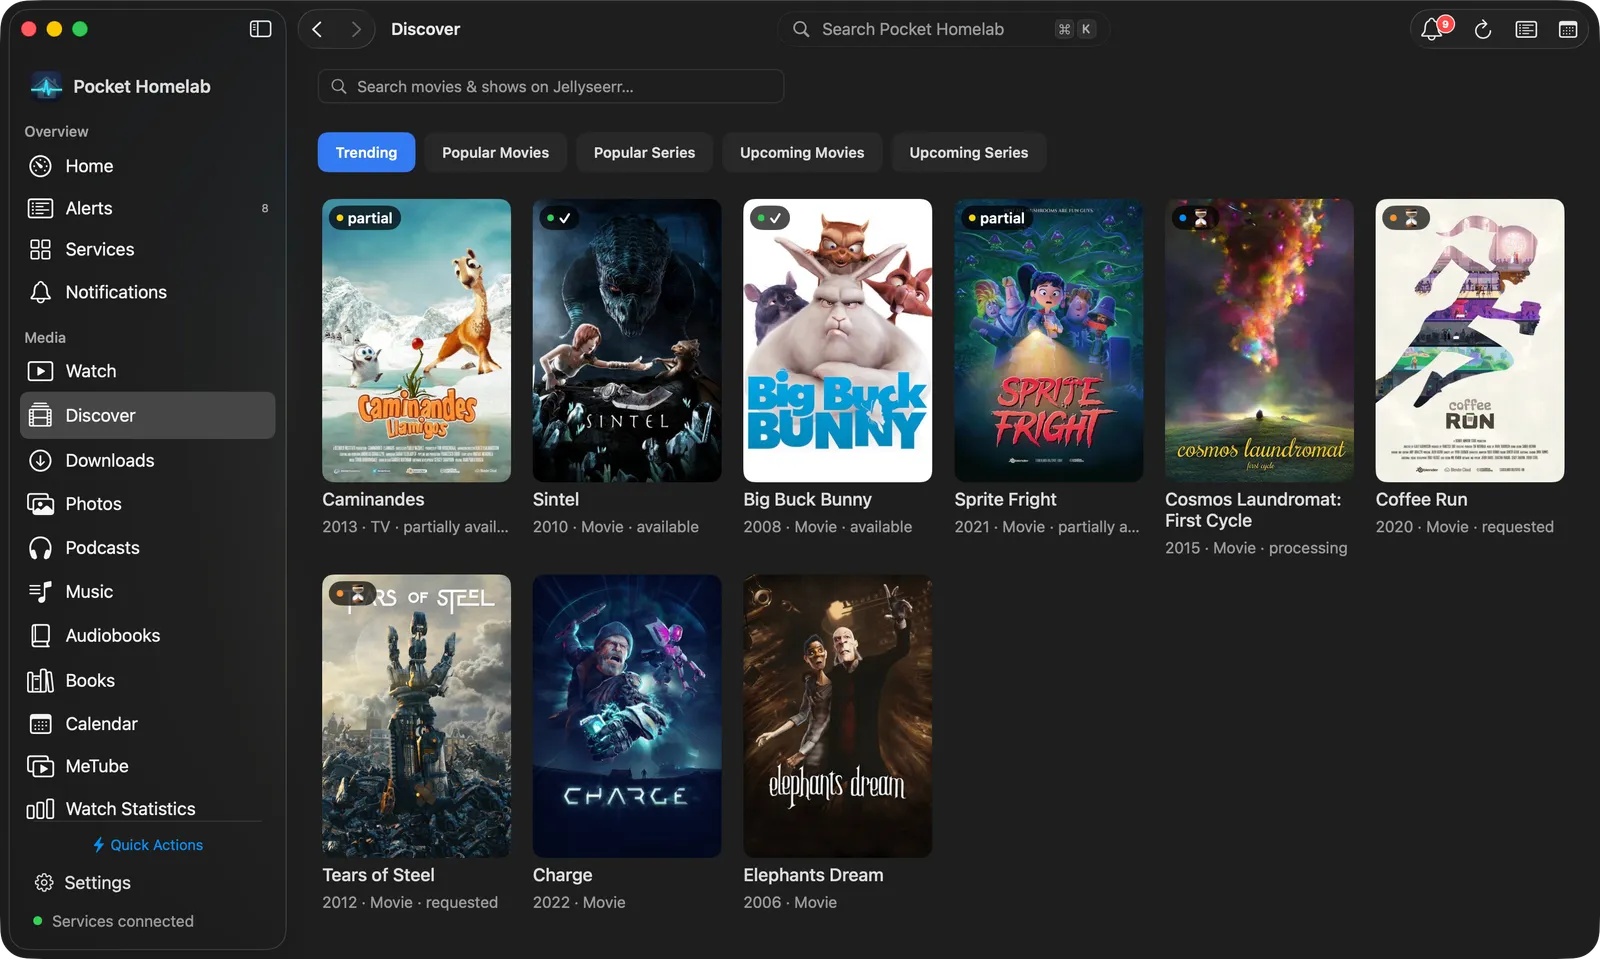Open the Charge poster
This screenshot has height=959, width=1600.
(x=627, y=716)
